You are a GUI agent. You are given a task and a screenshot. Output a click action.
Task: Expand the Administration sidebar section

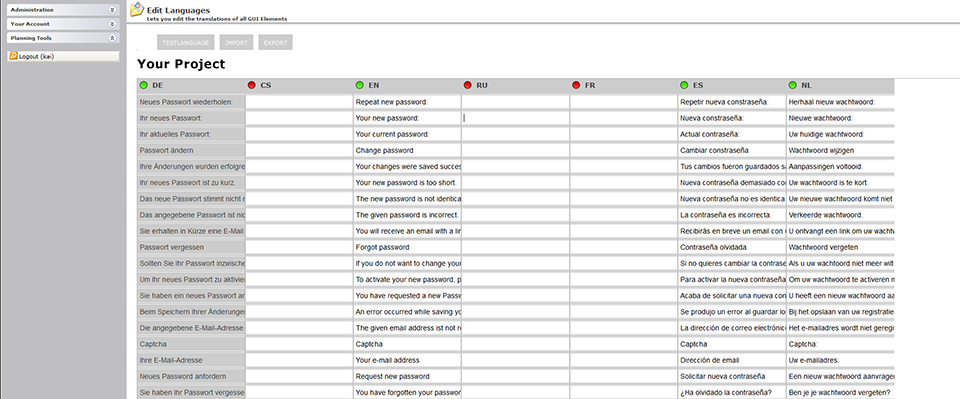(112, 10)
